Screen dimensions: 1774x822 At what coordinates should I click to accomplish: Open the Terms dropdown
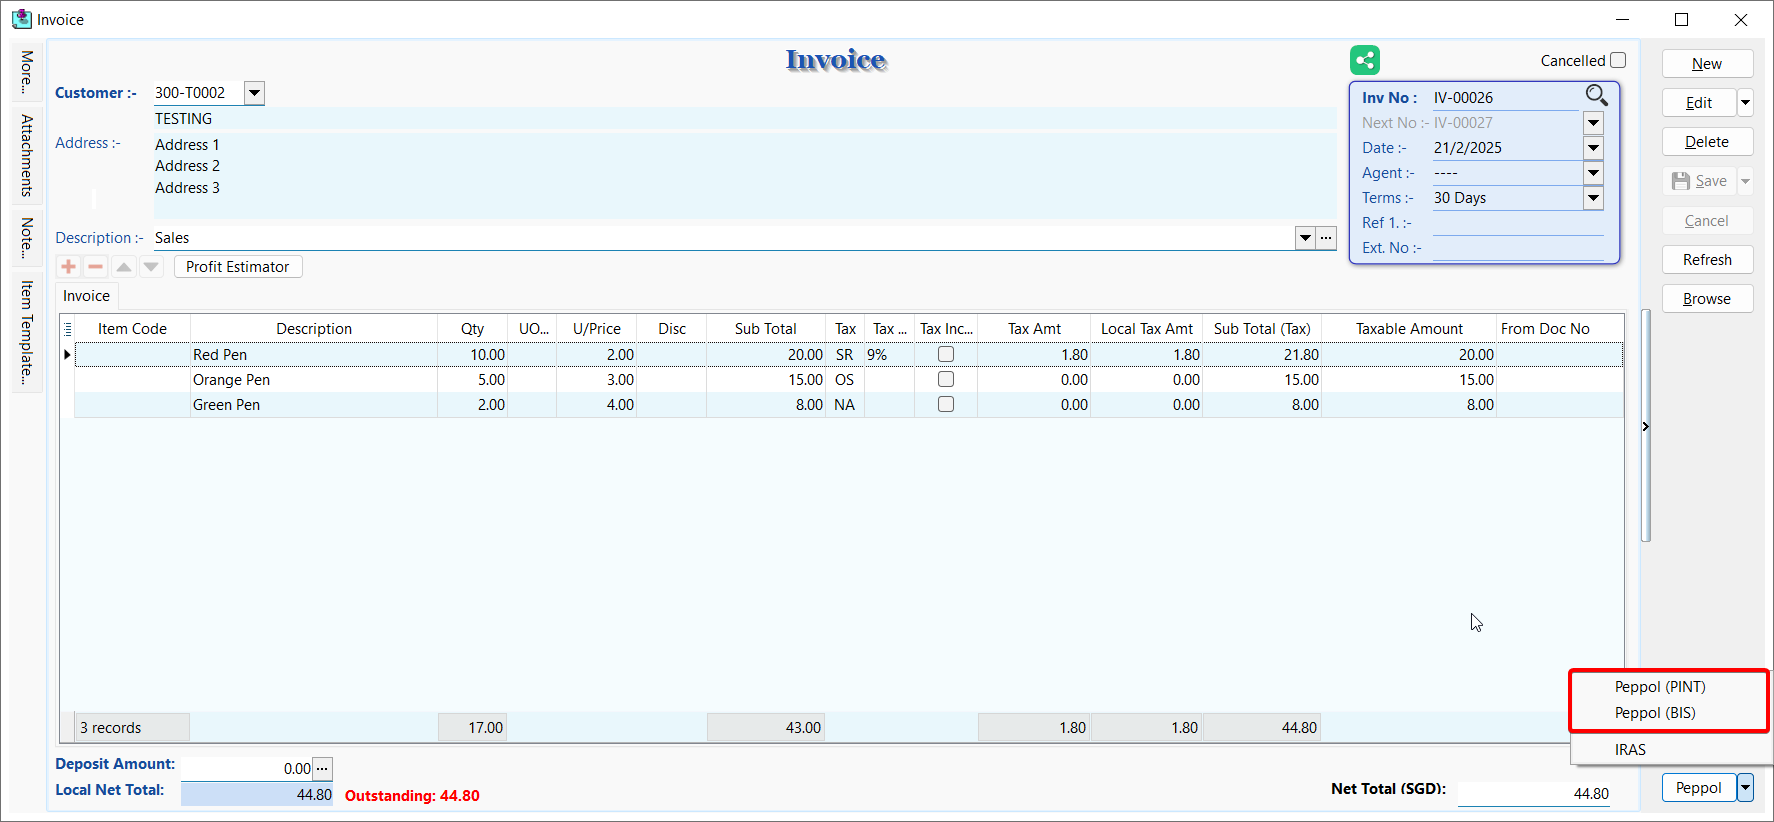[x=1593, y=198]
